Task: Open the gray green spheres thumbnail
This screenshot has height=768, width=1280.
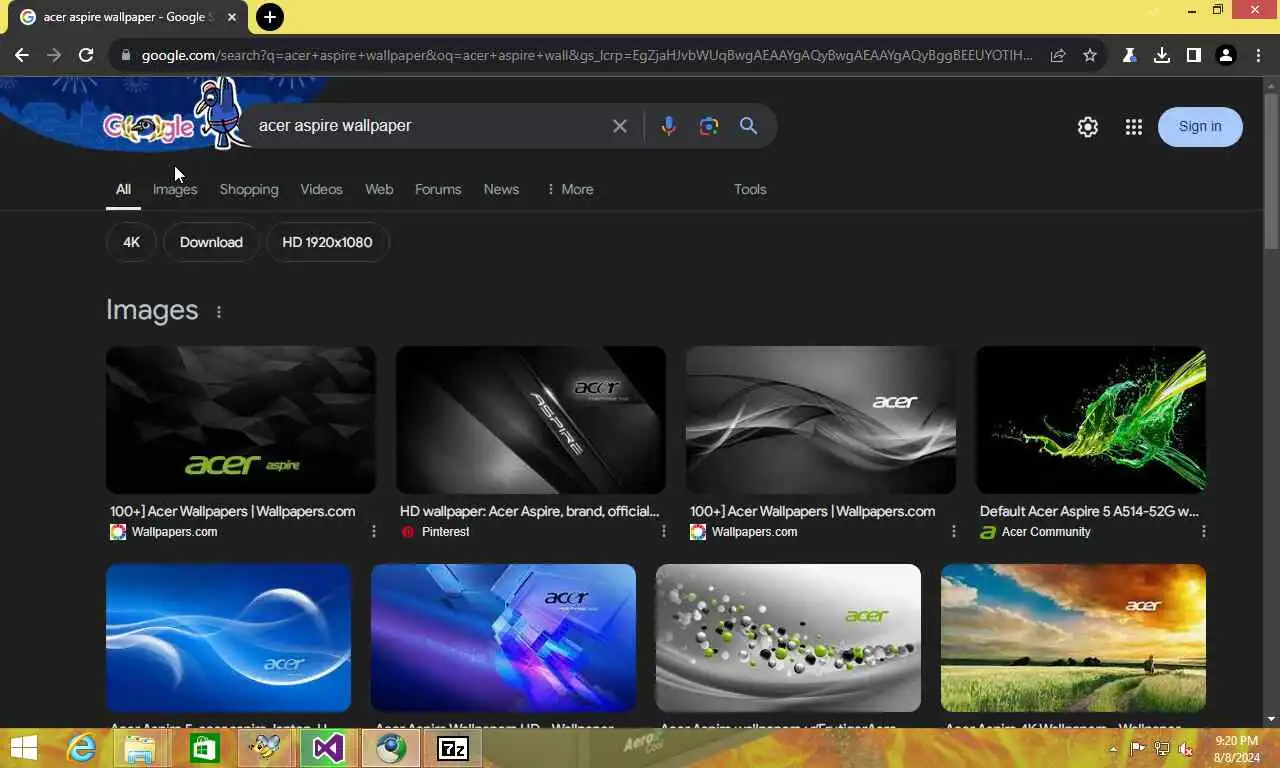Action: click(x=788, y=638)
